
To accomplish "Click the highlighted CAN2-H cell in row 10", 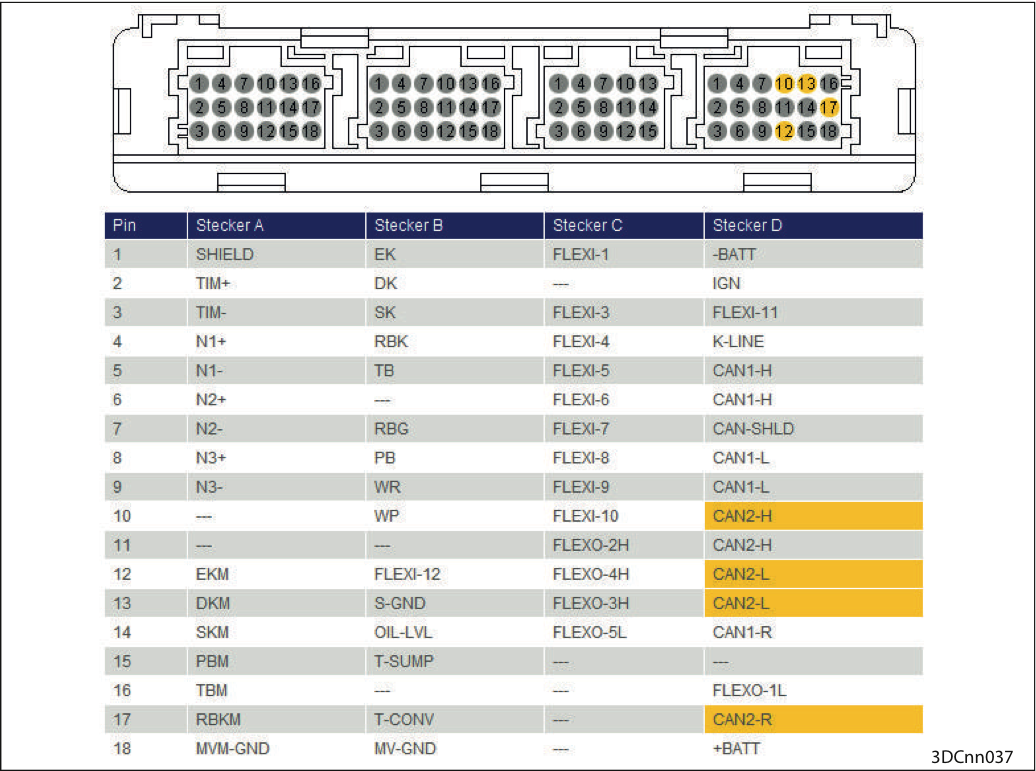I will (813, 516).
